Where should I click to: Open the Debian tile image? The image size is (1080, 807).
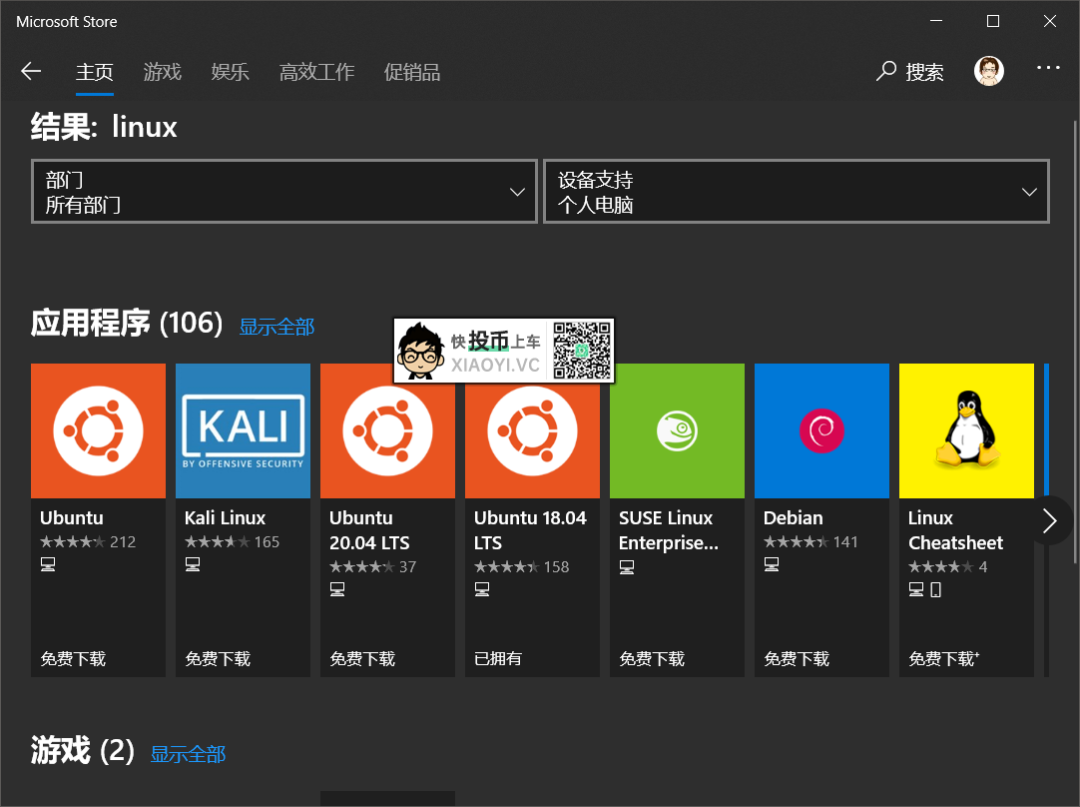[x=822, y=430]
